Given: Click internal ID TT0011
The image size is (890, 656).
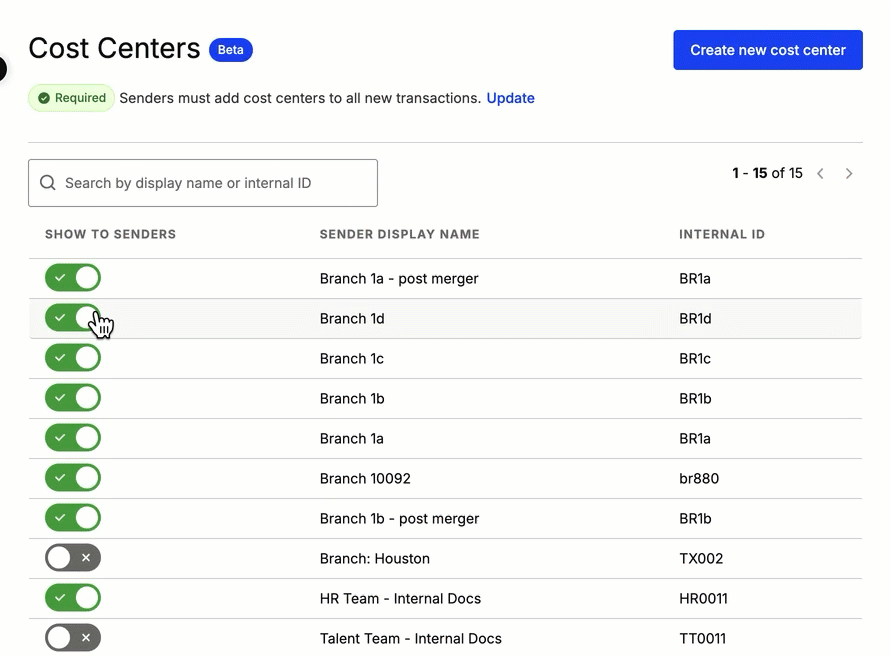Looking at the screenshot, I should pyautogui.click(x=703, y=638).
